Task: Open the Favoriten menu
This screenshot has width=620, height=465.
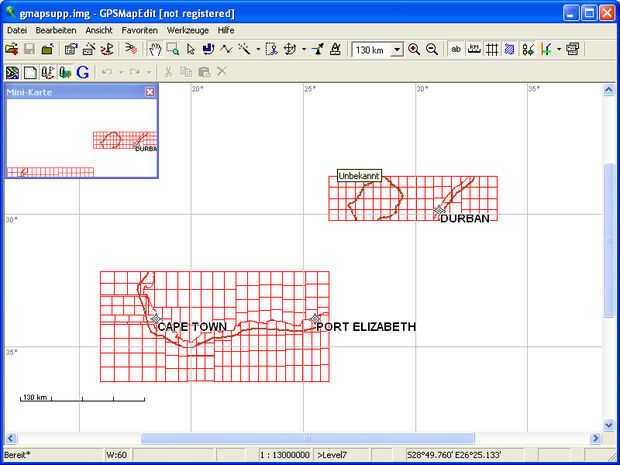Action: (140, 30)
